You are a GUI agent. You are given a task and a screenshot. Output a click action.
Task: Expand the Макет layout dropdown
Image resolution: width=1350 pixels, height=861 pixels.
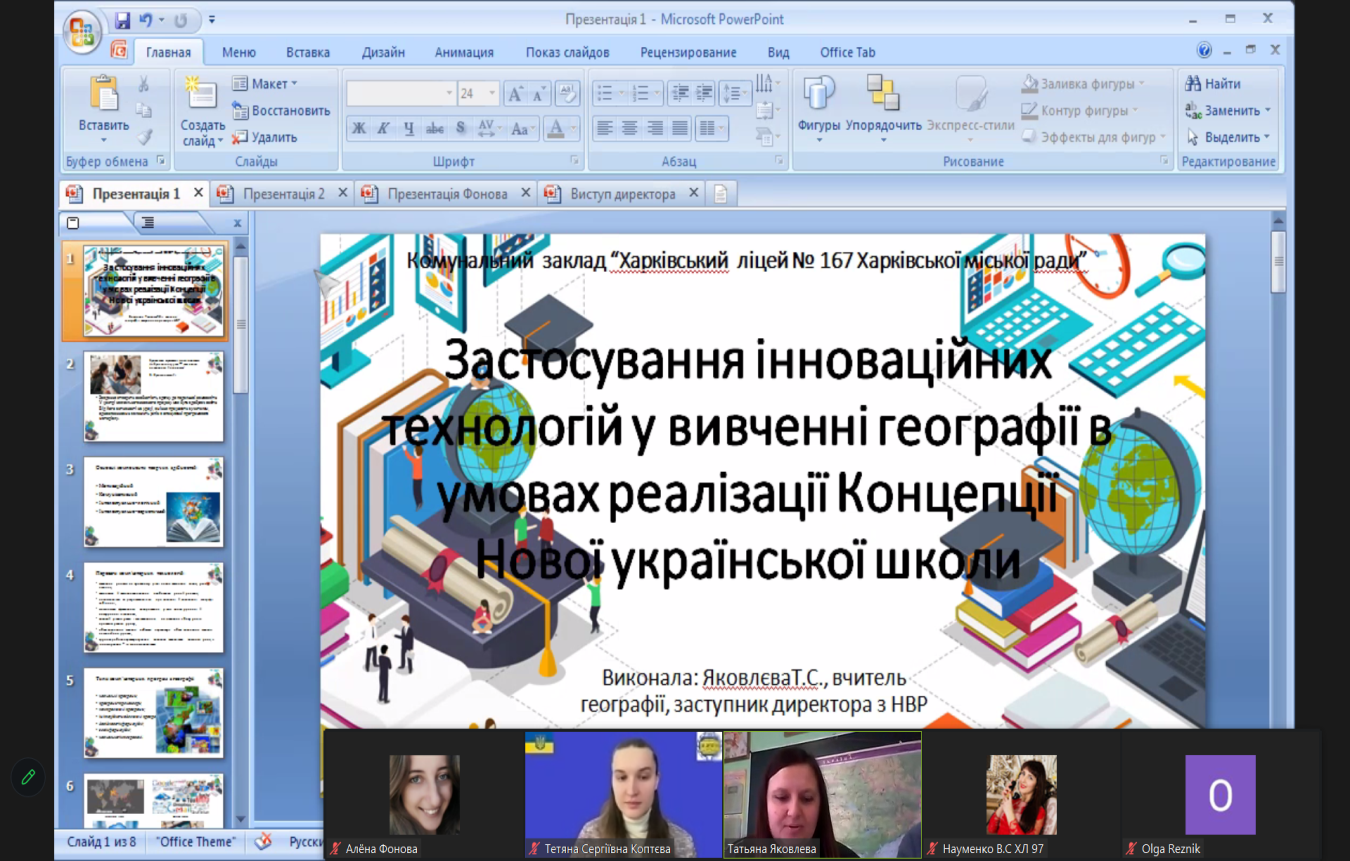pyautogui.click(x=265, y=84)
